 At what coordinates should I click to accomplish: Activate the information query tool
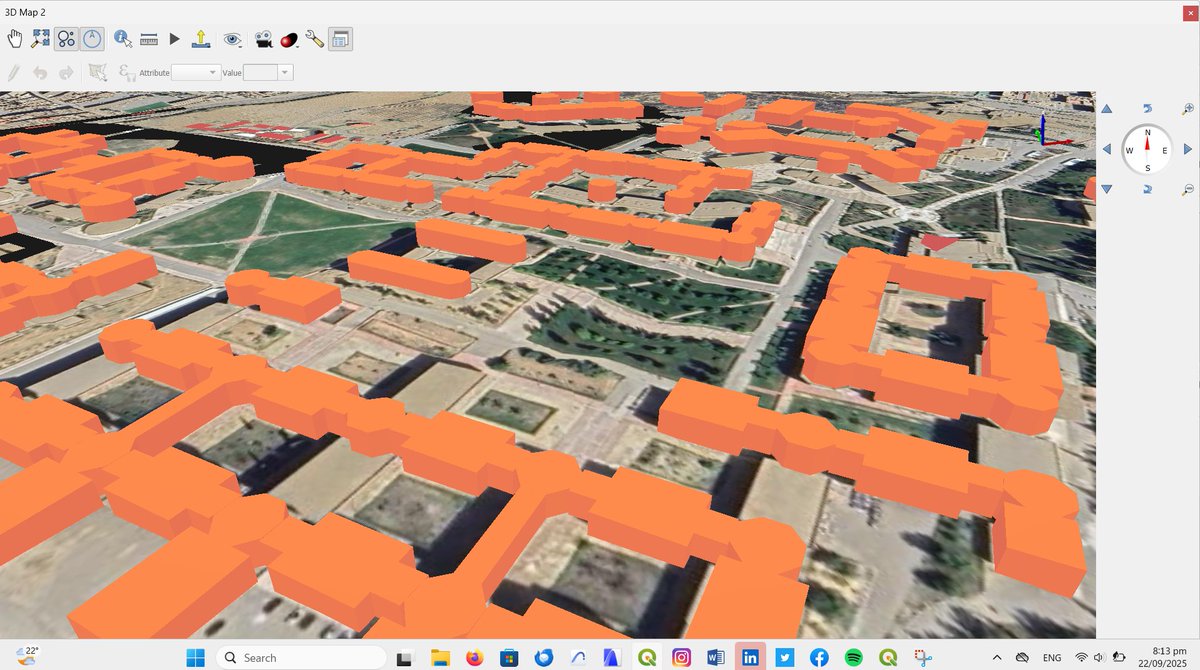coord(122,38)
